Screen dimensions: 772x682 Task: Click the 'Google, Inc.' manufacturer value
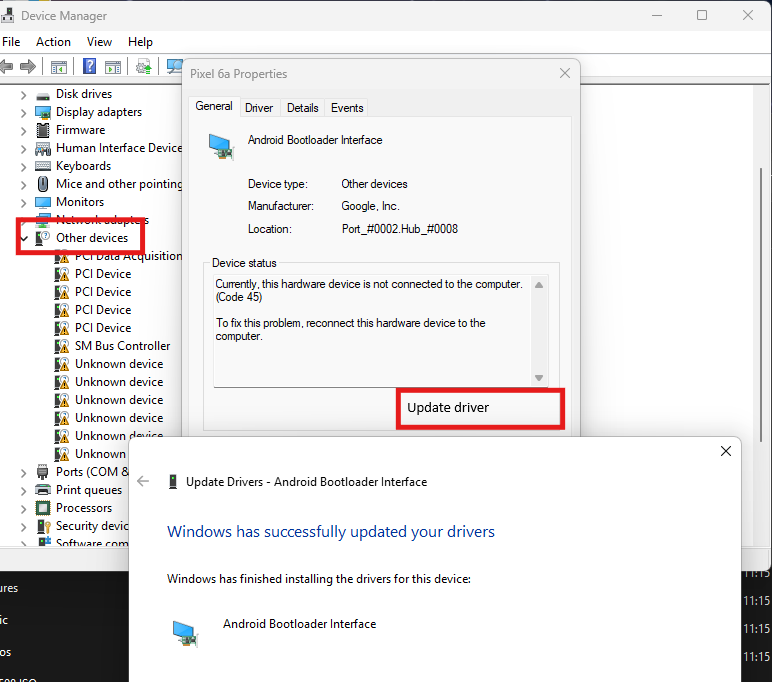click(x=370, y=206)
